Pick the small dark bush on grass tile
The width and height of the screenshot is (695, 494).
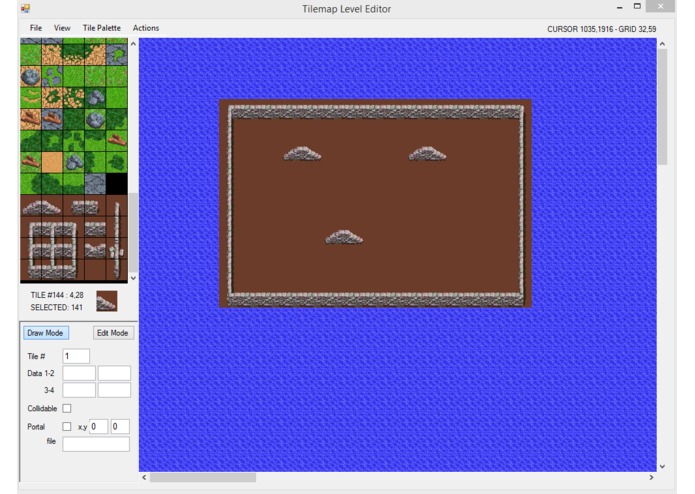(x=117, y=163)
